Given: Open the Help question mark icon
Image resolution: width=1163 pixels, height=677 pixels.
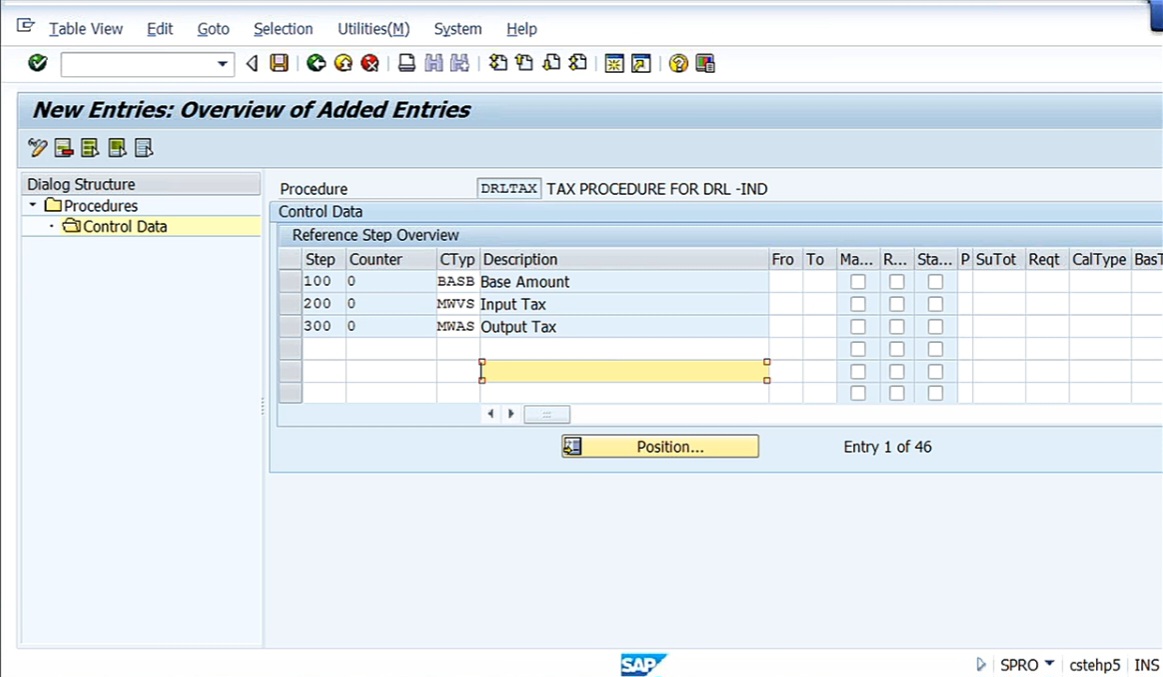Looking at the screenshot, I should (x=678, y=63).
